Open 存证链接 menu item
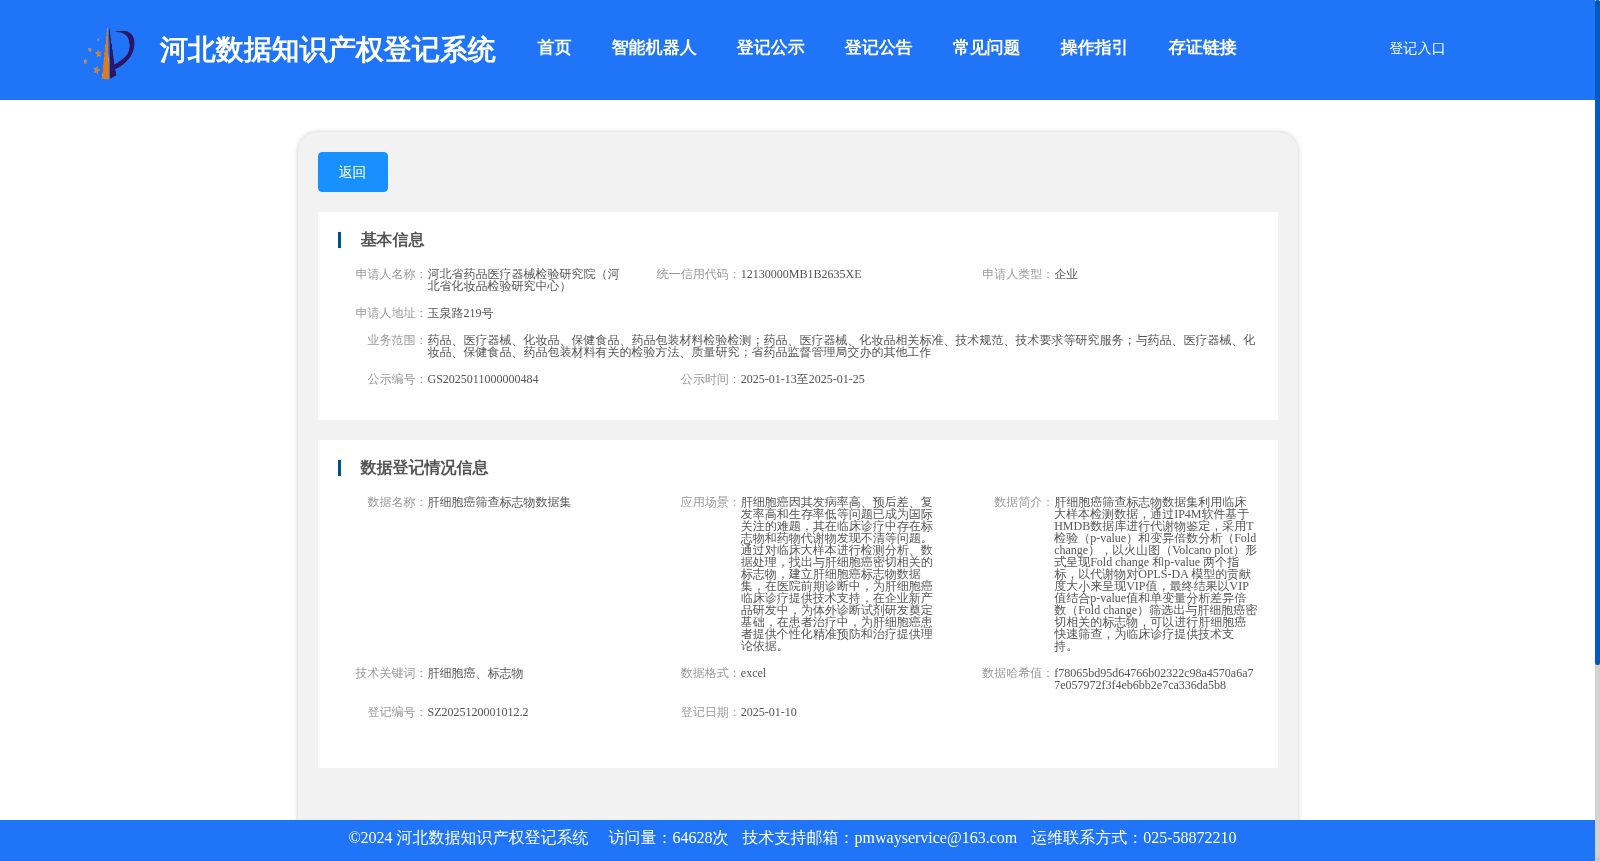 click(1202, 48)
